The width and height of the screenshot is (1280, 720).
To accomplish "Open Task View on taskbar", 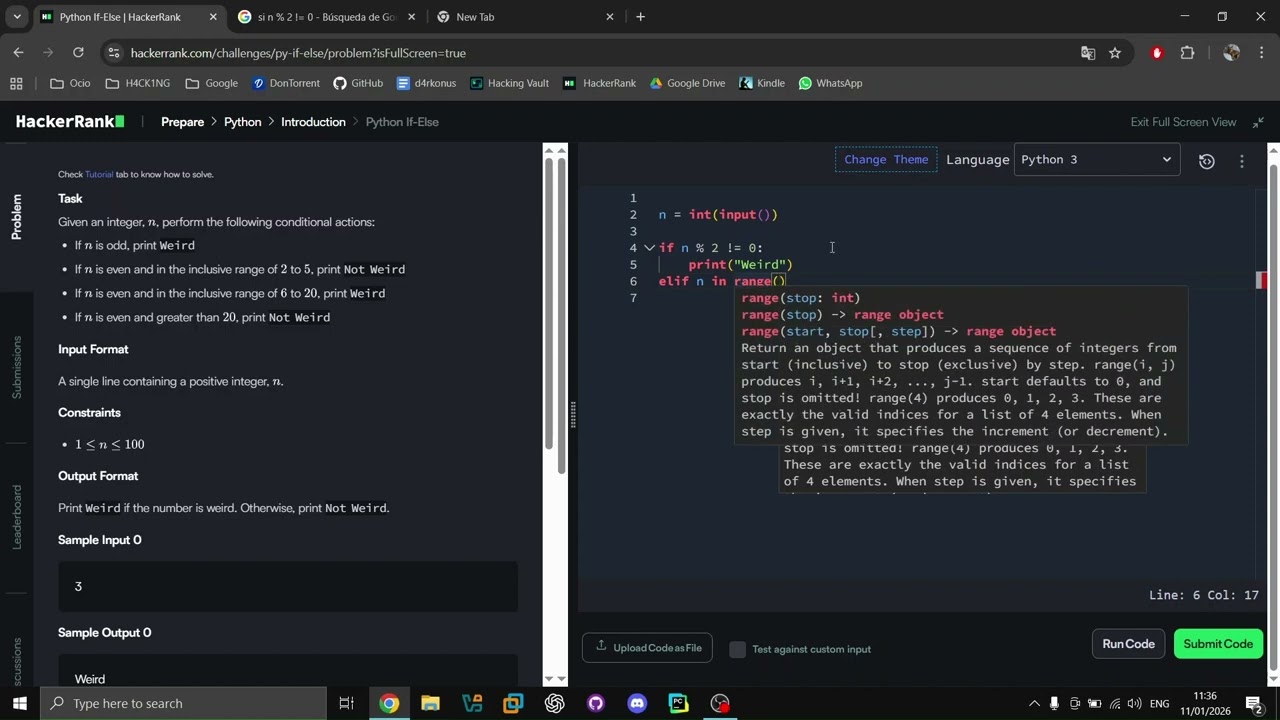I will tap(347, 703).
